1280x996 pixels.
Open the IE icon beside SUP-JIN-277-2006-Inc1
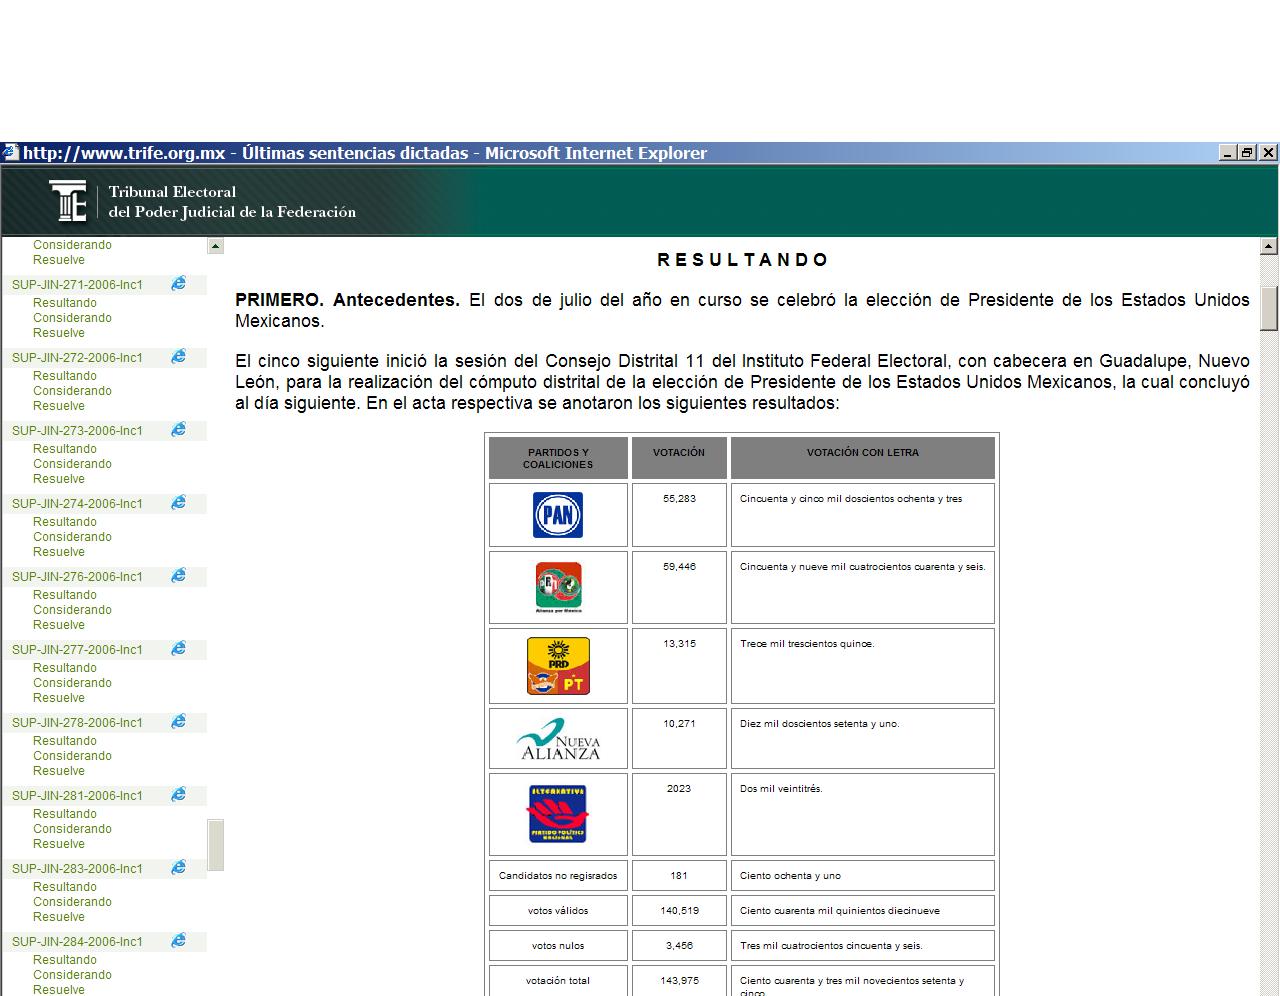point(178,649)
